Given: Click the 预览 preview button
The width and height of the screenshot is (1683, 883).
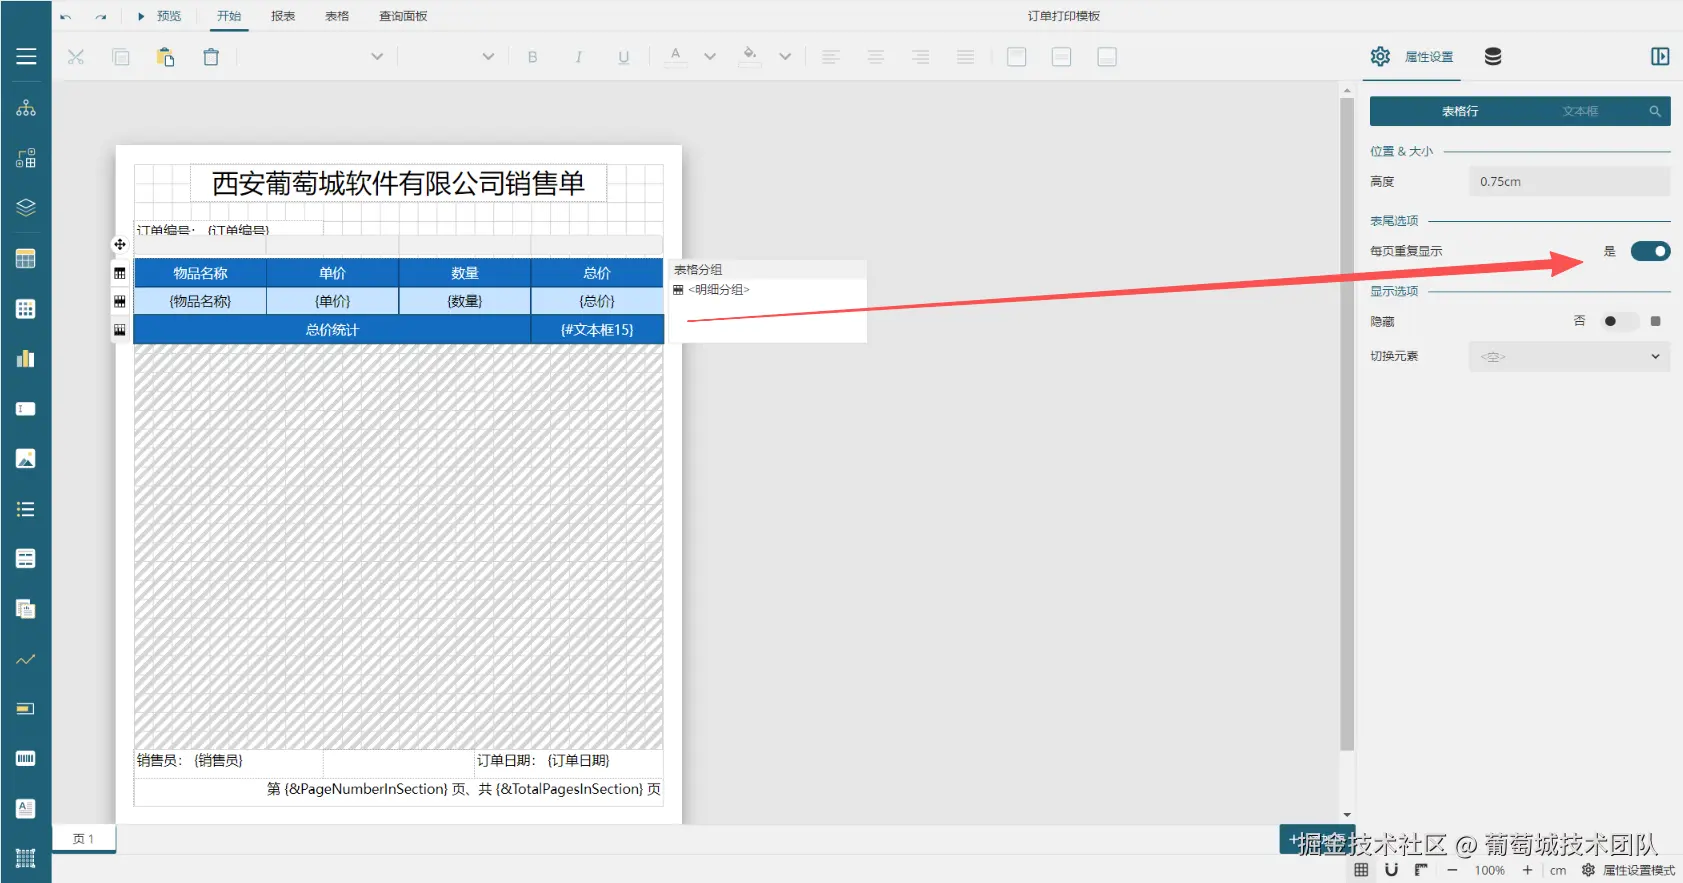Looking at the screenshot, I should 160,16.
